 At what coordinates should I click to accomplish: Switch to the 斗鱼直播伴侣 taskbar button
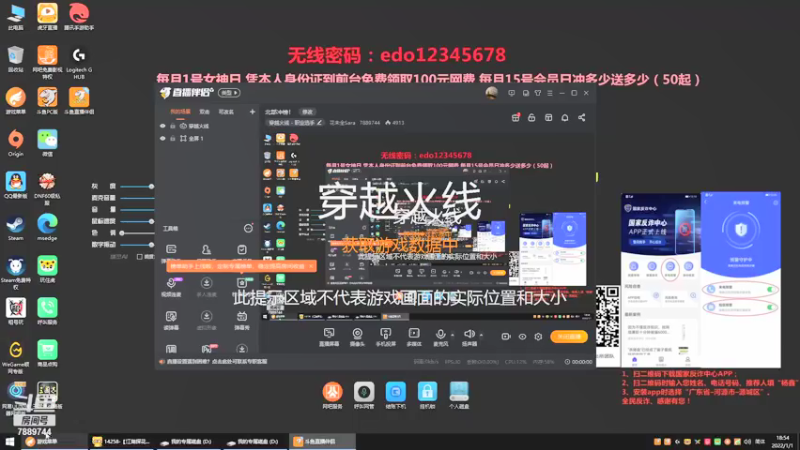point(322,442)
